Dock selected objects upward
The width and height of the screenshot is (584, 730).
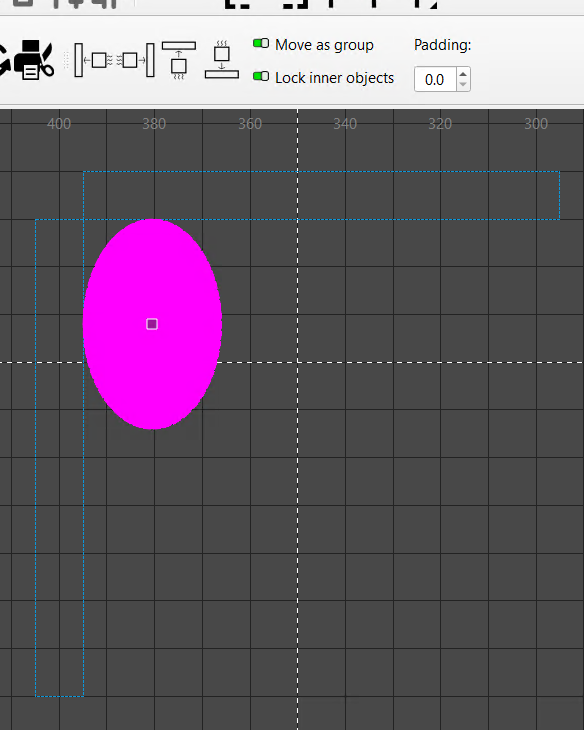(179, 61)
